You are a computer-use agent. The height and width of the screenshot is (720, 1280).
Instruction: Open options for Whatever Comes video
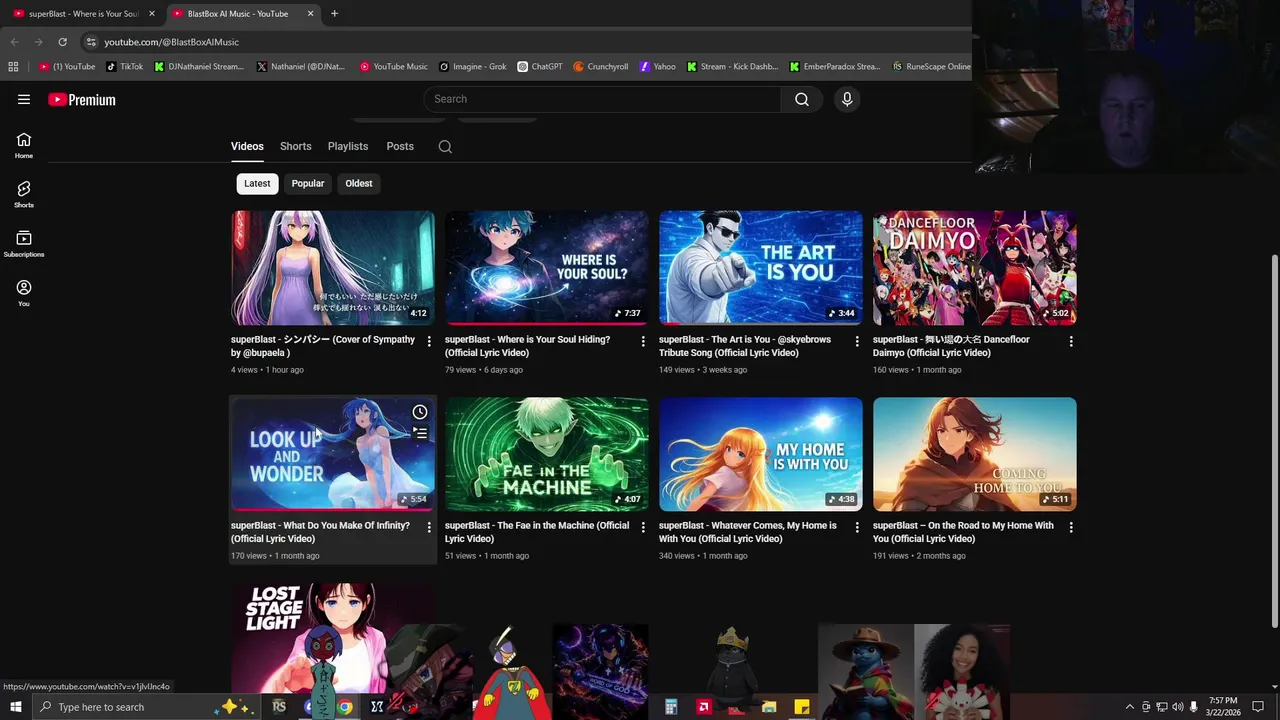point(857,527)
